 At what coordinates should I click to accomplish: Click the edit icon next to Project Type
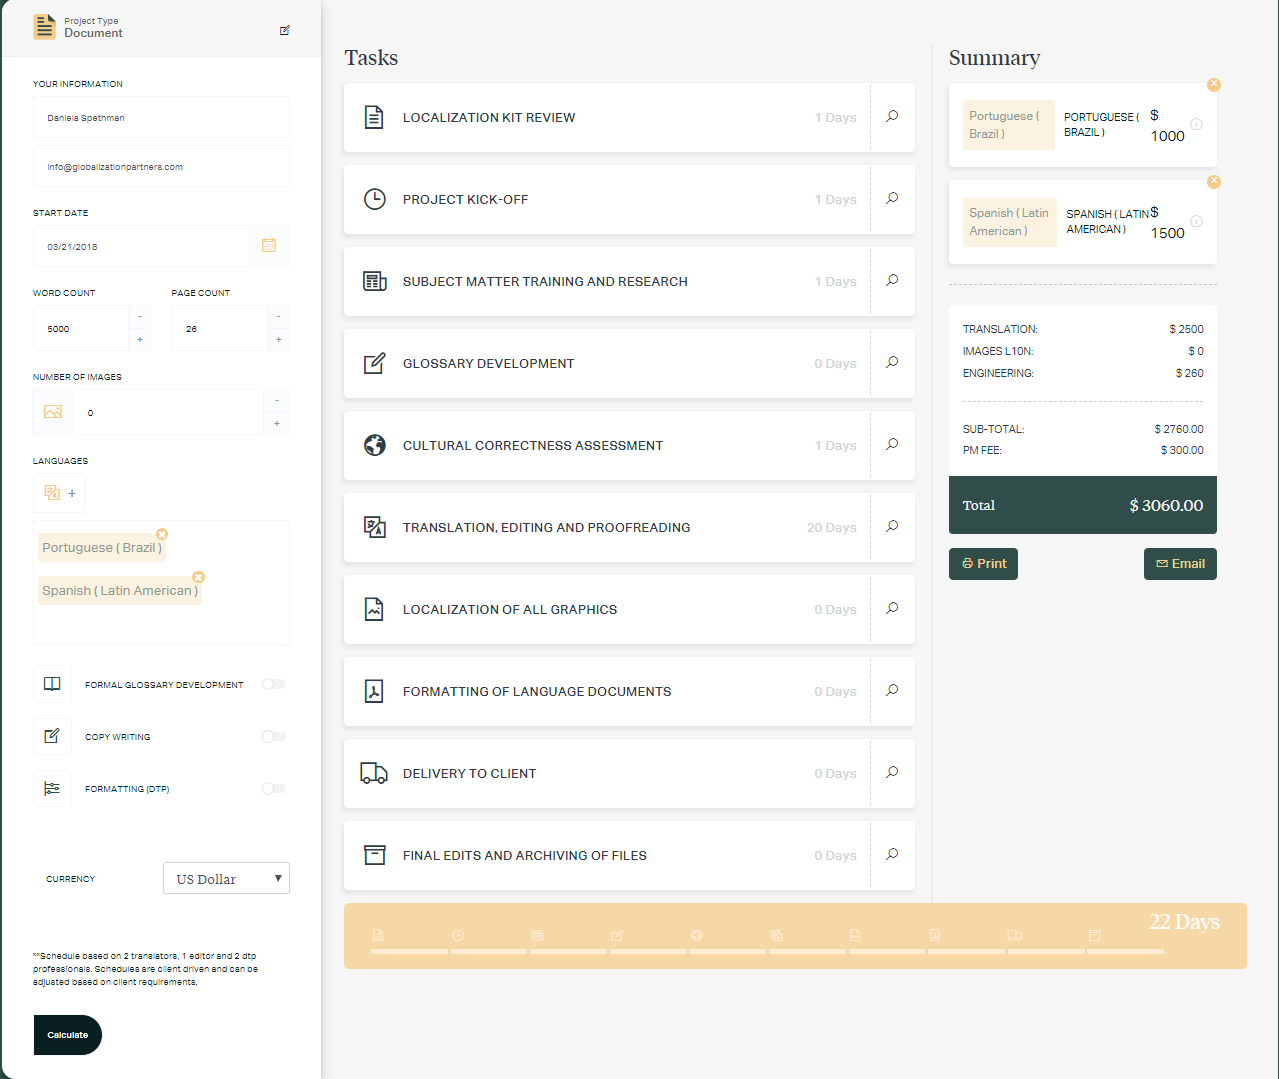tap(285, 31)
